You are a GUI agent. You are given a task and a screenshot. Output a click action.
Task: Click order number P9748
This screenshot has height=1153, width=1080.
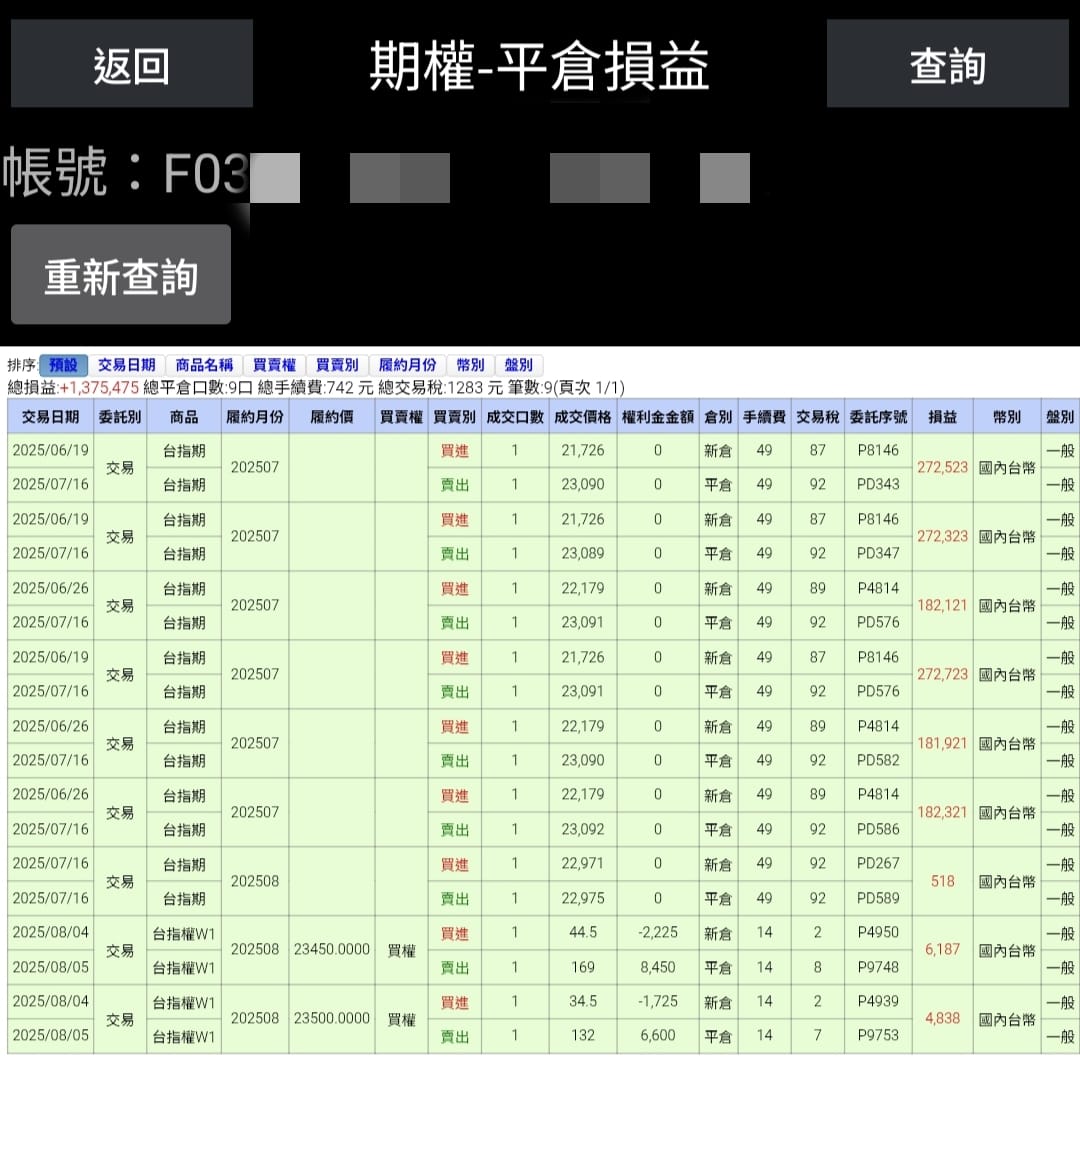tap(879, 968)
